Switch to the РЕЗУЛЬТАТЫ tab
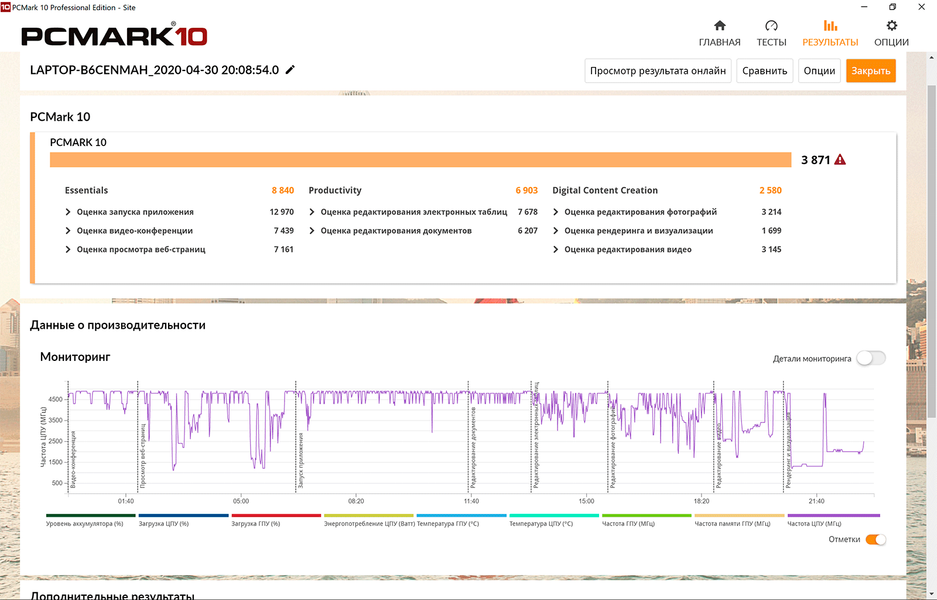The image size is (937, 600). 830,33
